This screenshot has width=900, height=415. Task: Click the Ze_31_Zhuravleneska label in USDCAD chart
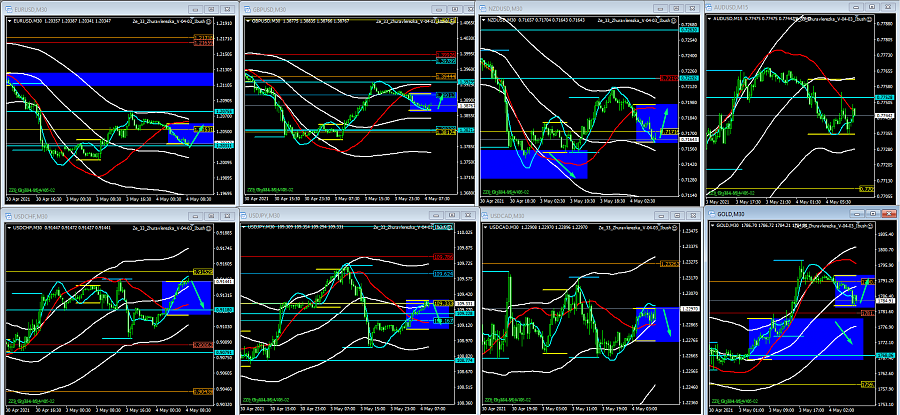tap(634, 228)
